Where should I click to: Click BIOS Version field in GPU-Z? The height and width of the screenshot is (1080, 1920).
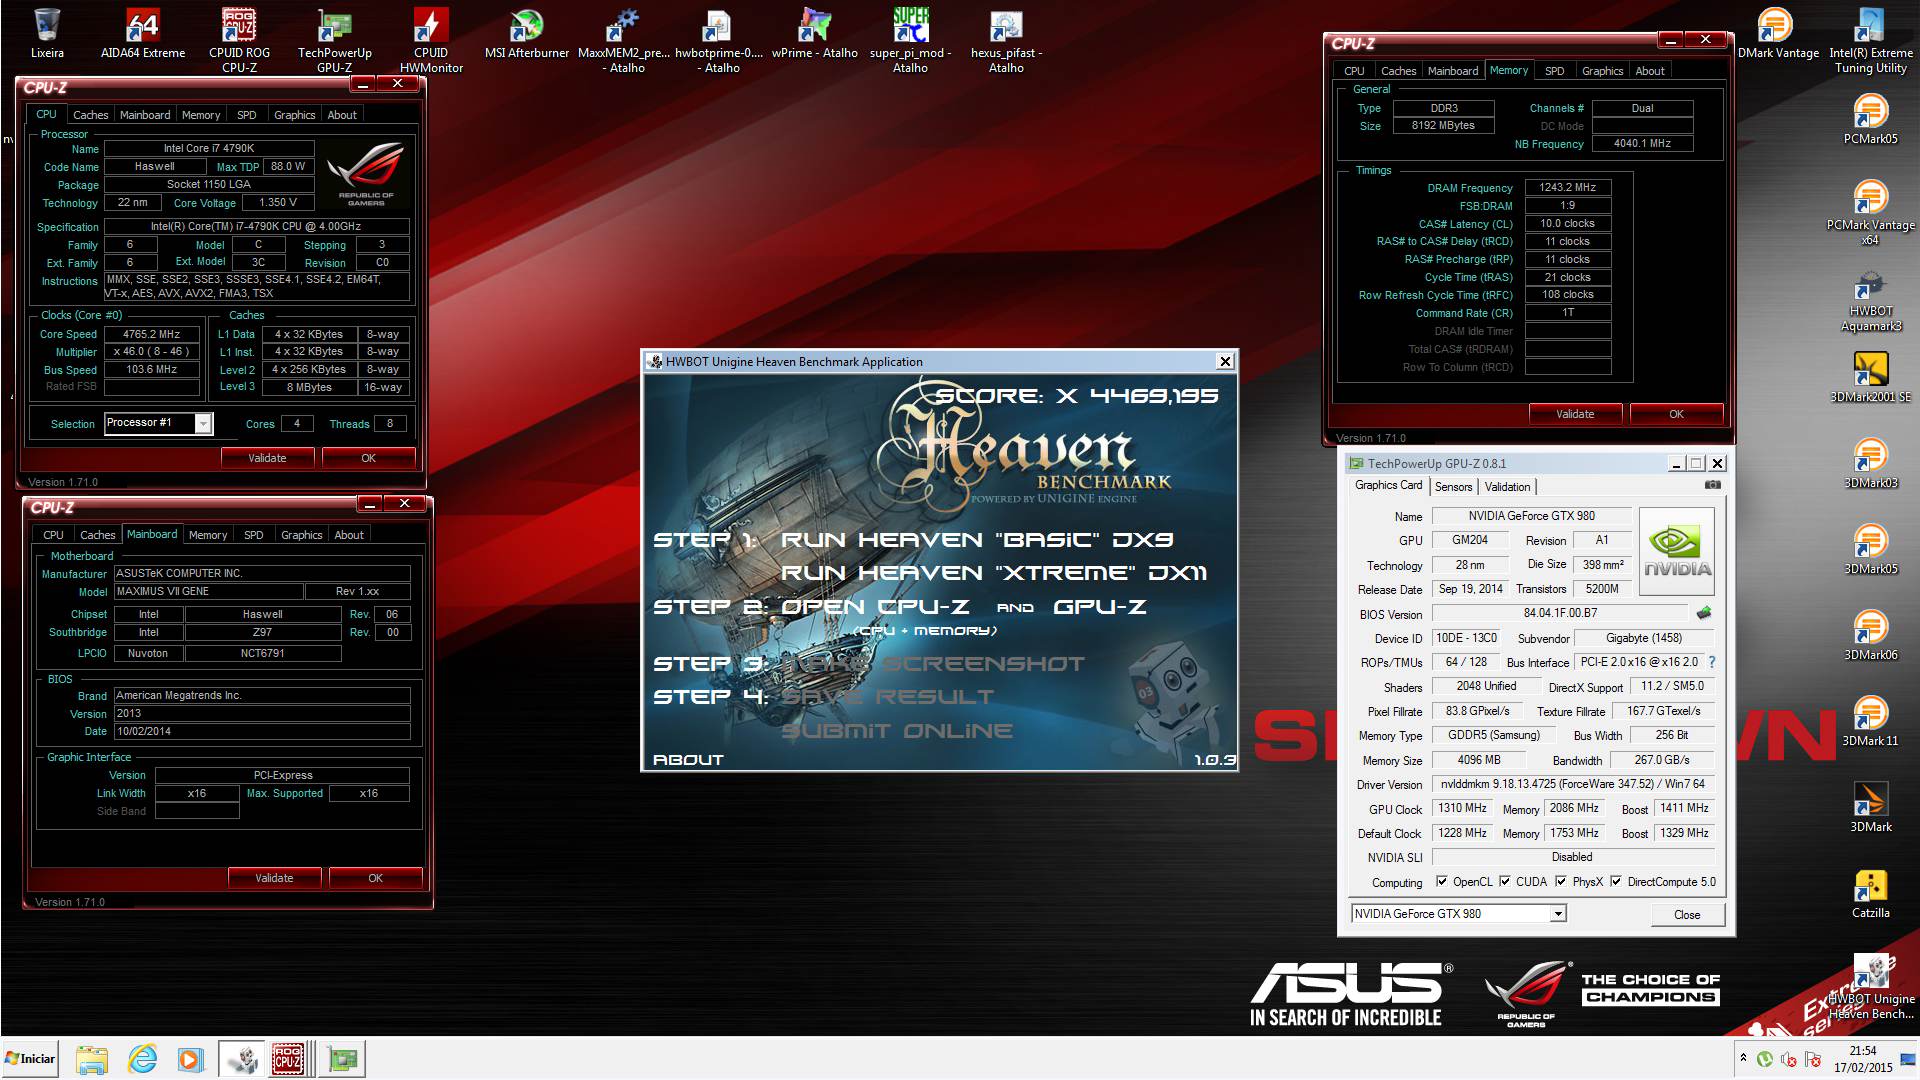pyautogui.click(x=1560, y=613)
